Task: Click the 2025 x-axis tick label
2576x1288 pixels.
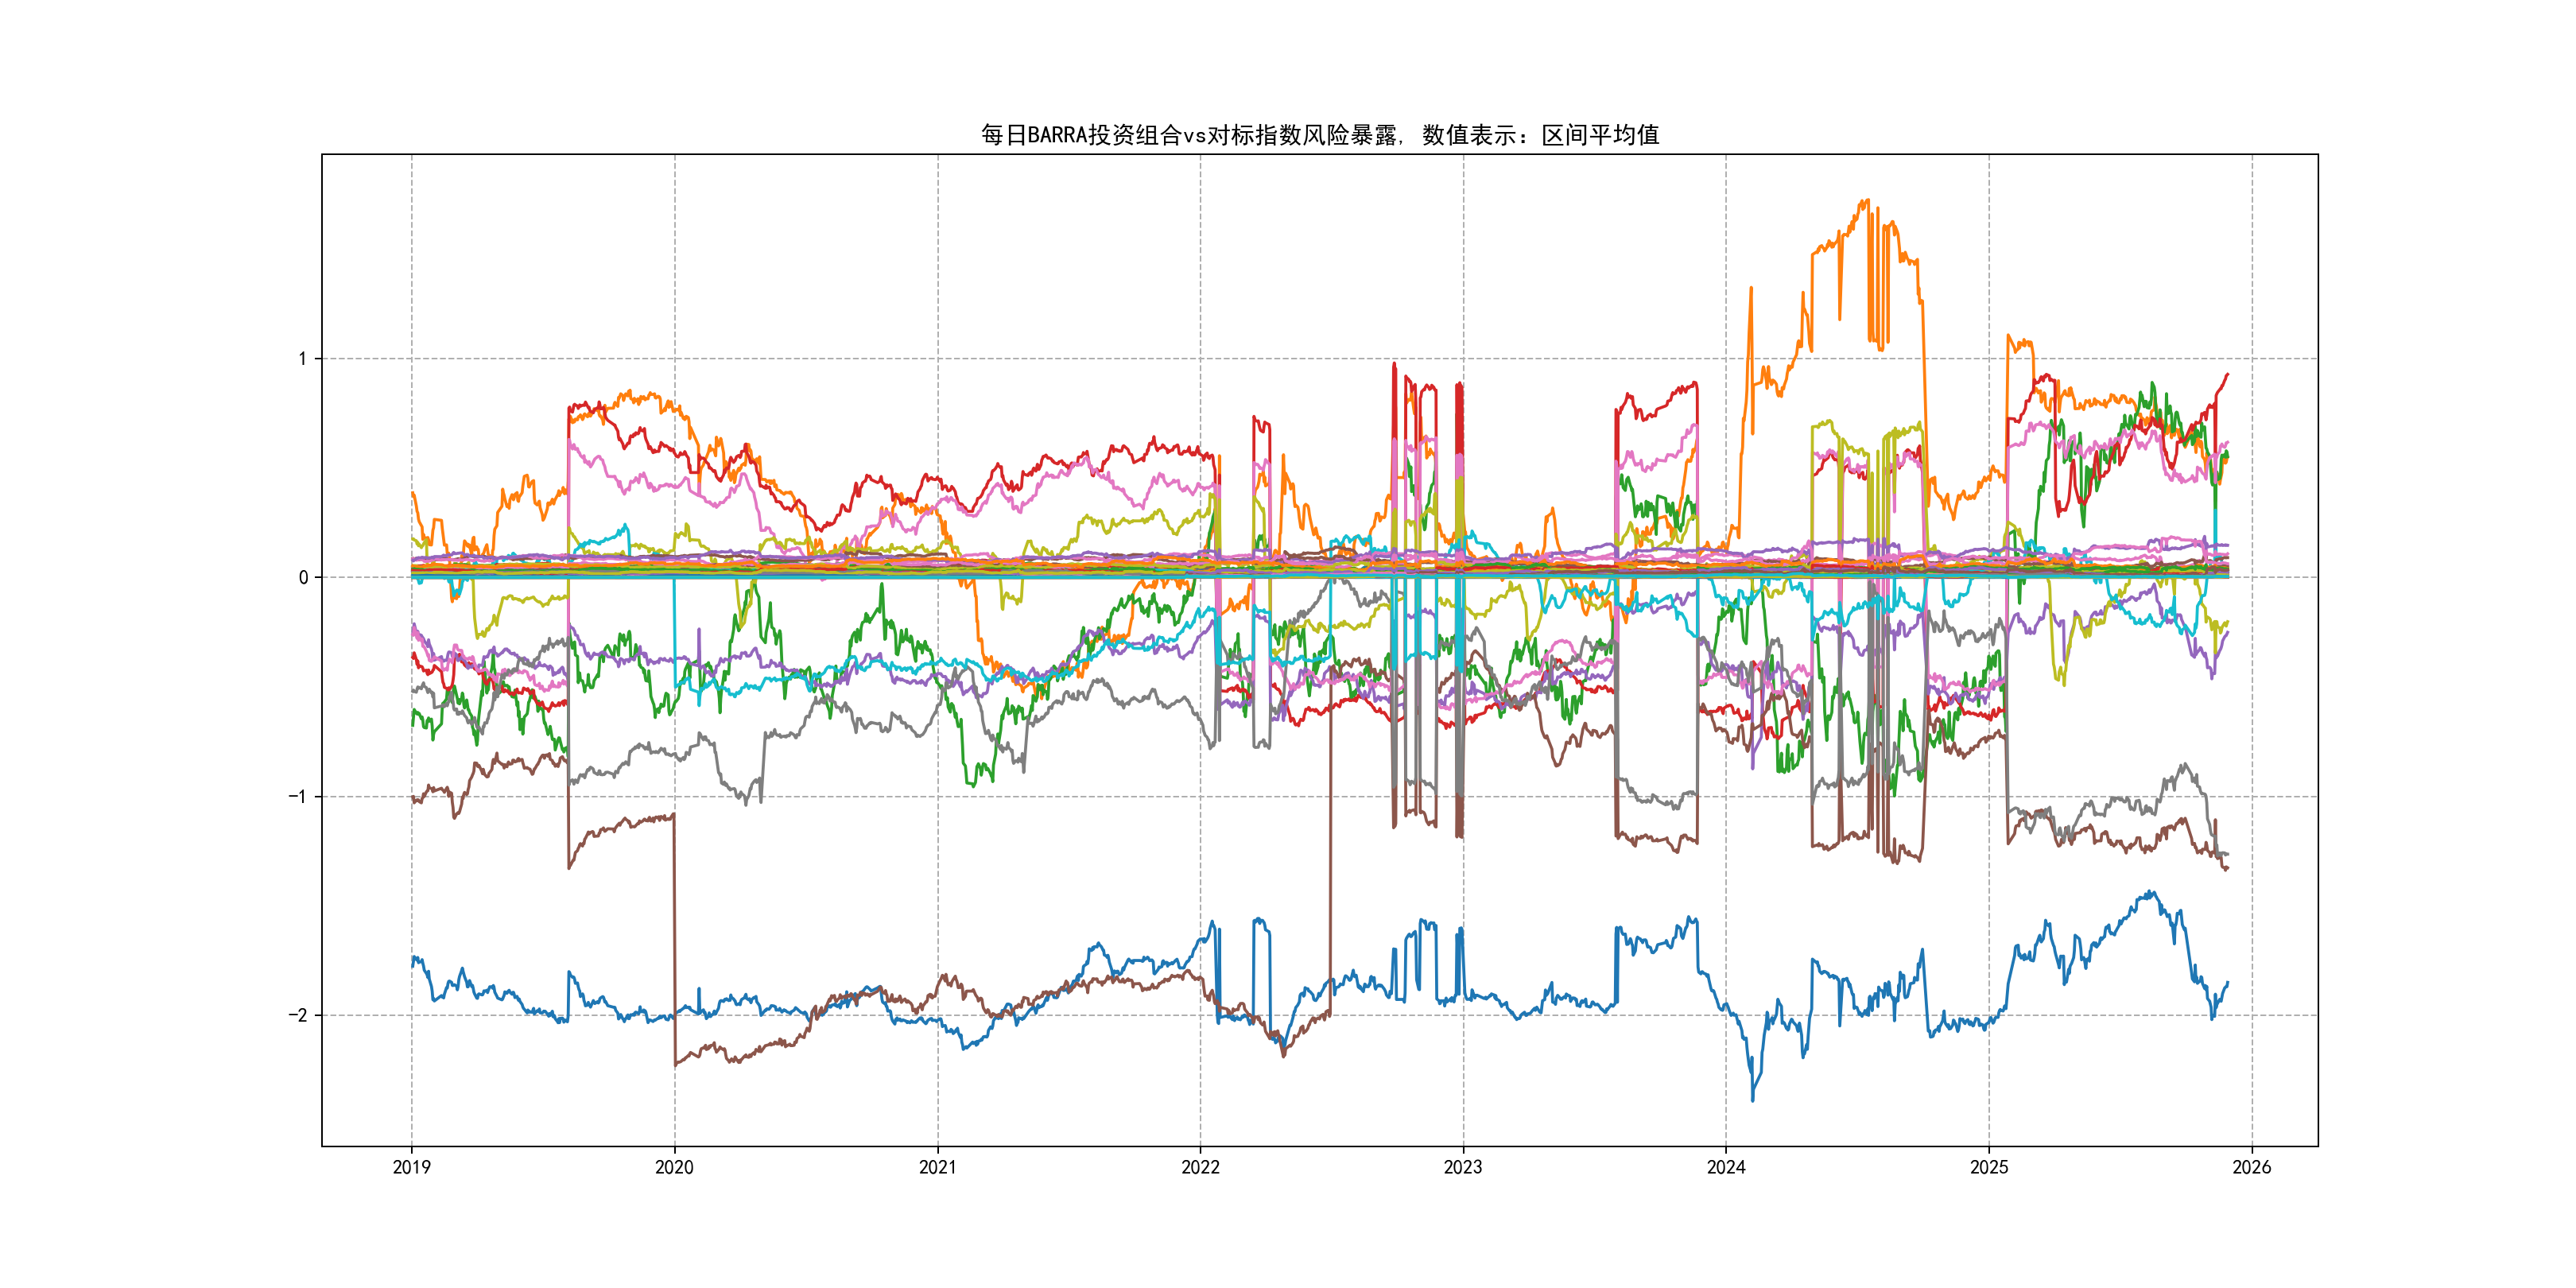Action: tap(1989, 1167)
